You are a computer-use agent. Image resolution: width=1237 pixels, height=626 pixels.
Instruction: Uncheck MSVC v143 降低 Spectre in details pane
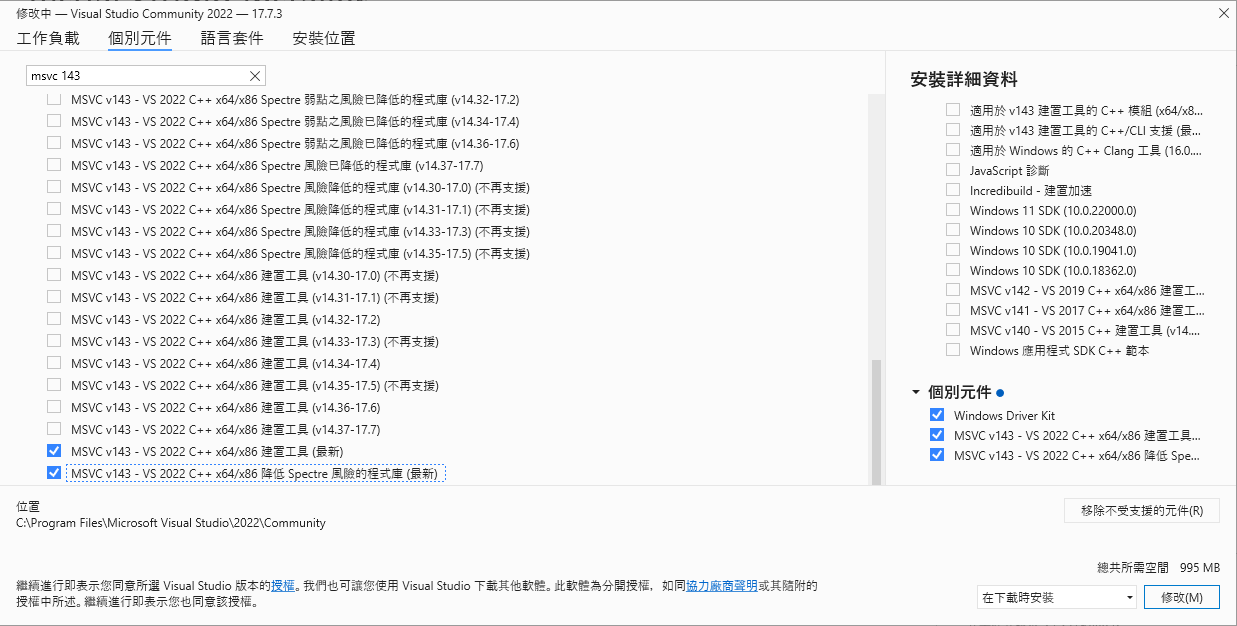click(x=937, y=455)
